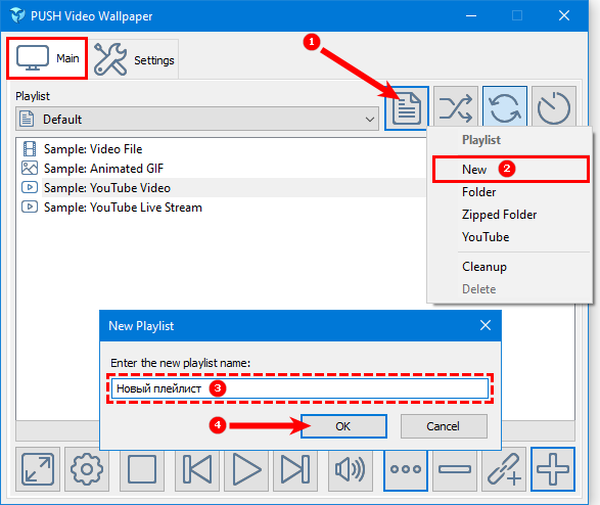Minimize the PUSH Video Wallpaper window
The width and height of the screenshot is (600, 505).
[471, 16]
